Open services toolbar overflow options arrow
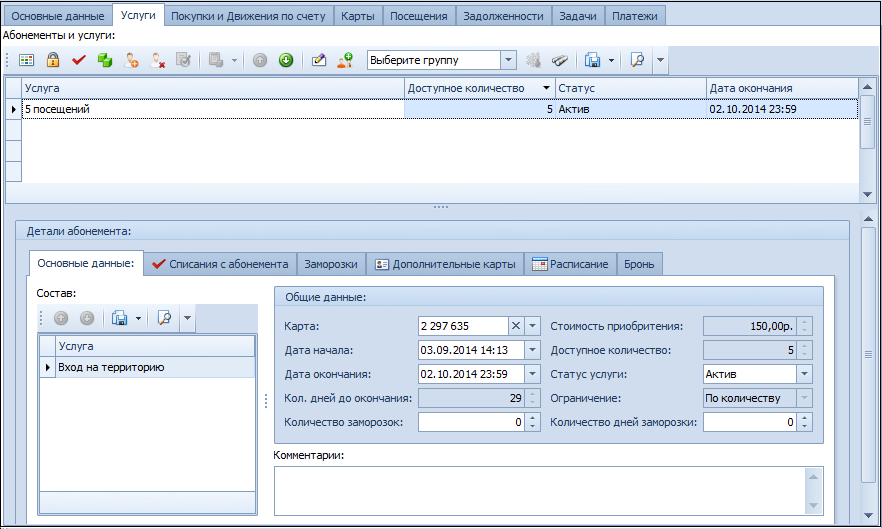882x529 pixels. (660, 60)
